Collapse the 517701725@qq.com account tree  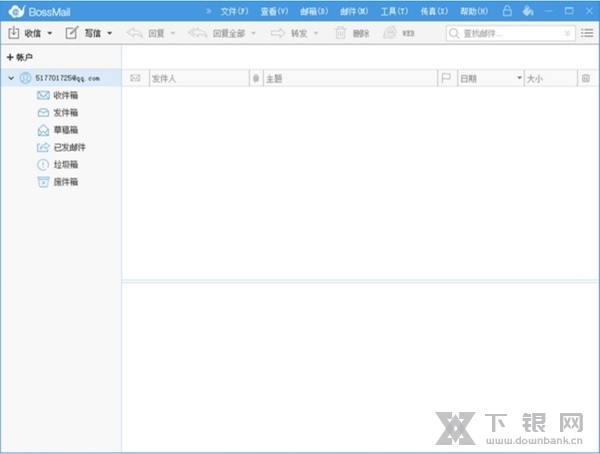[11, 78]
